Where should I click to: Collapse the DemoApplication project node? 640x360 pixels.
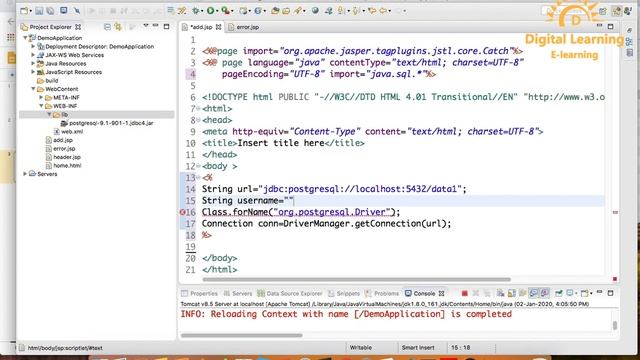point(25,38)
